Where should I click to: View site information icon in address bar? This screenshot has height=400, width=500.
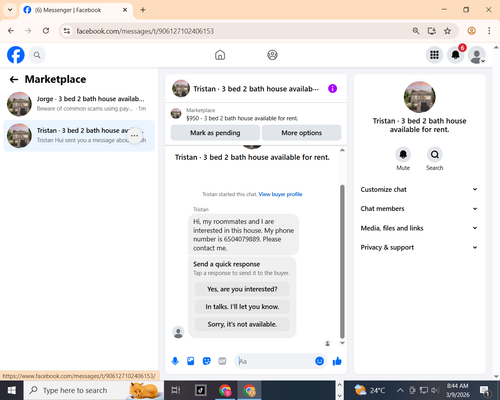67,31
